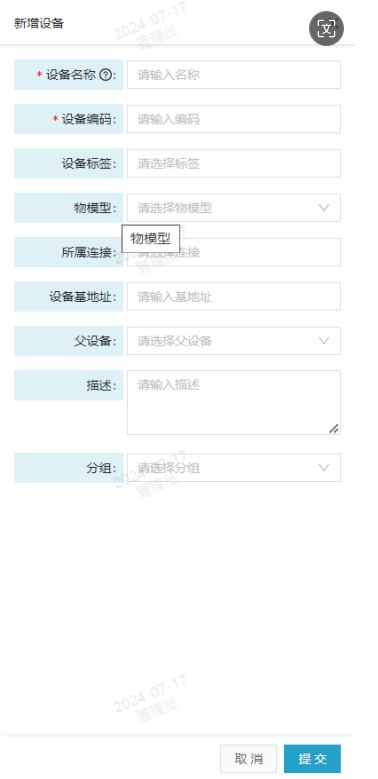Submit the form with 提交 button

point(312,759)
